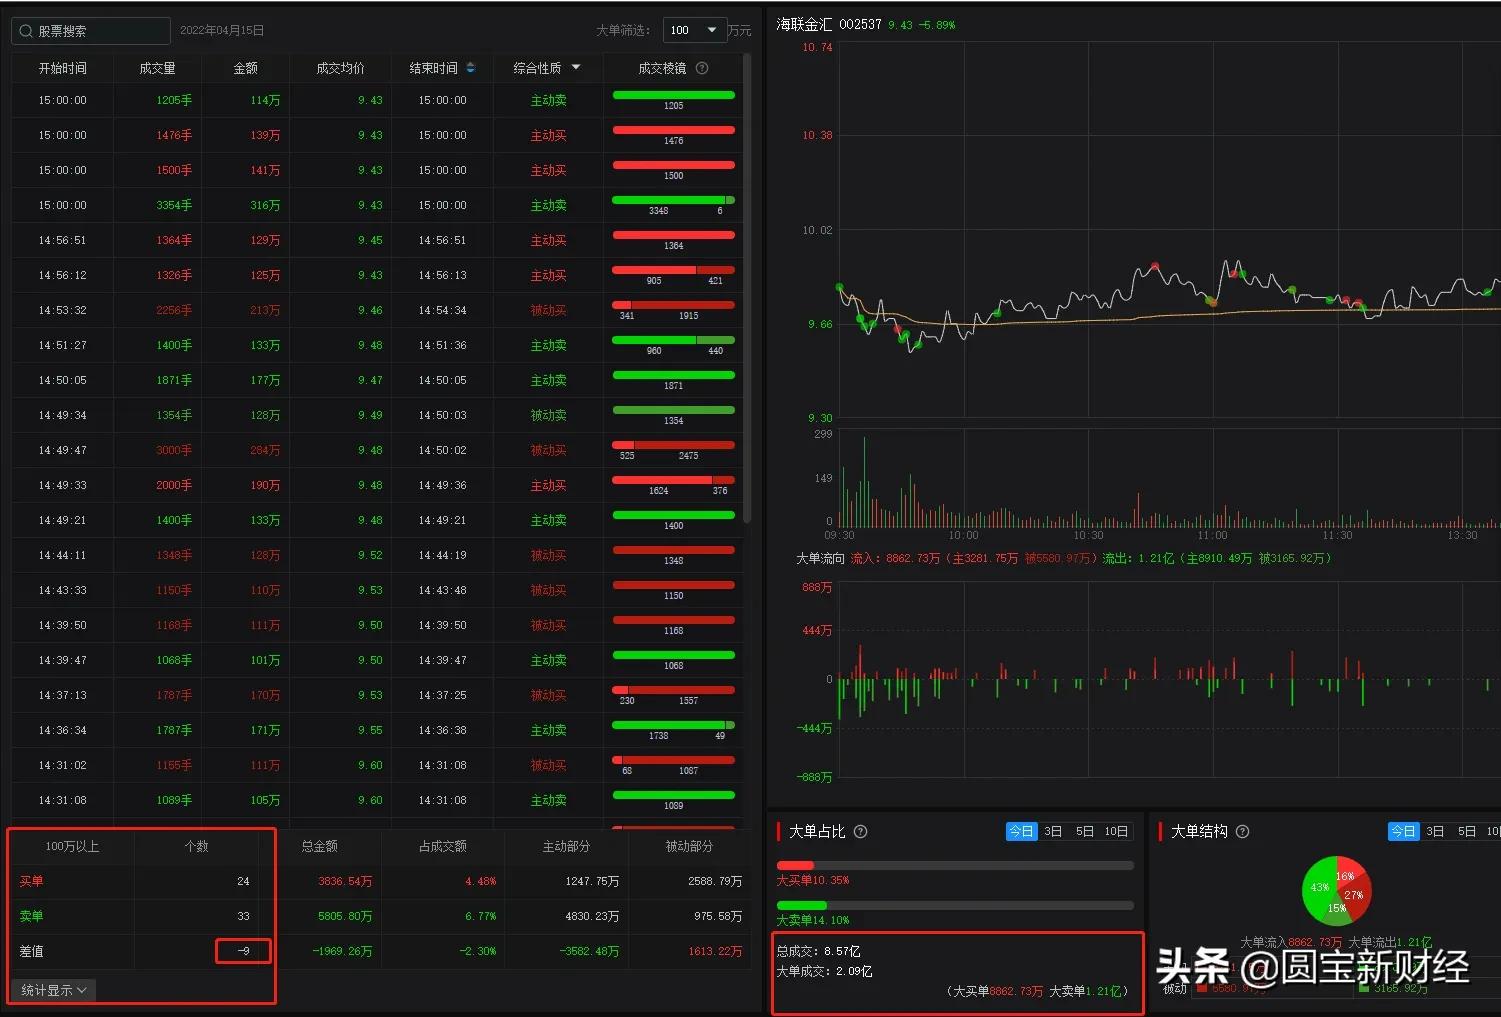Screen dimensions: 1501x1017
Task: Select the 1871手 volume cell
Action: [x=174, y=380]
